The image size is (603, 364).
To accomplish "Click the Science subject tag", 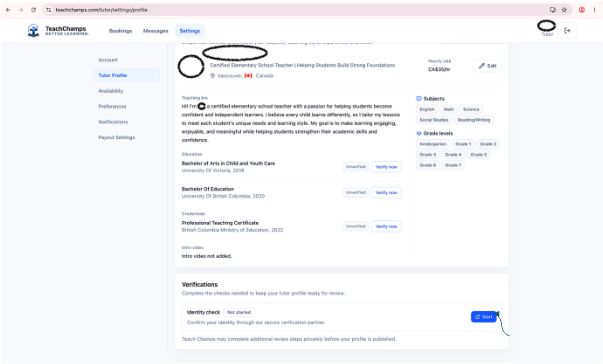I will [471, 110].
